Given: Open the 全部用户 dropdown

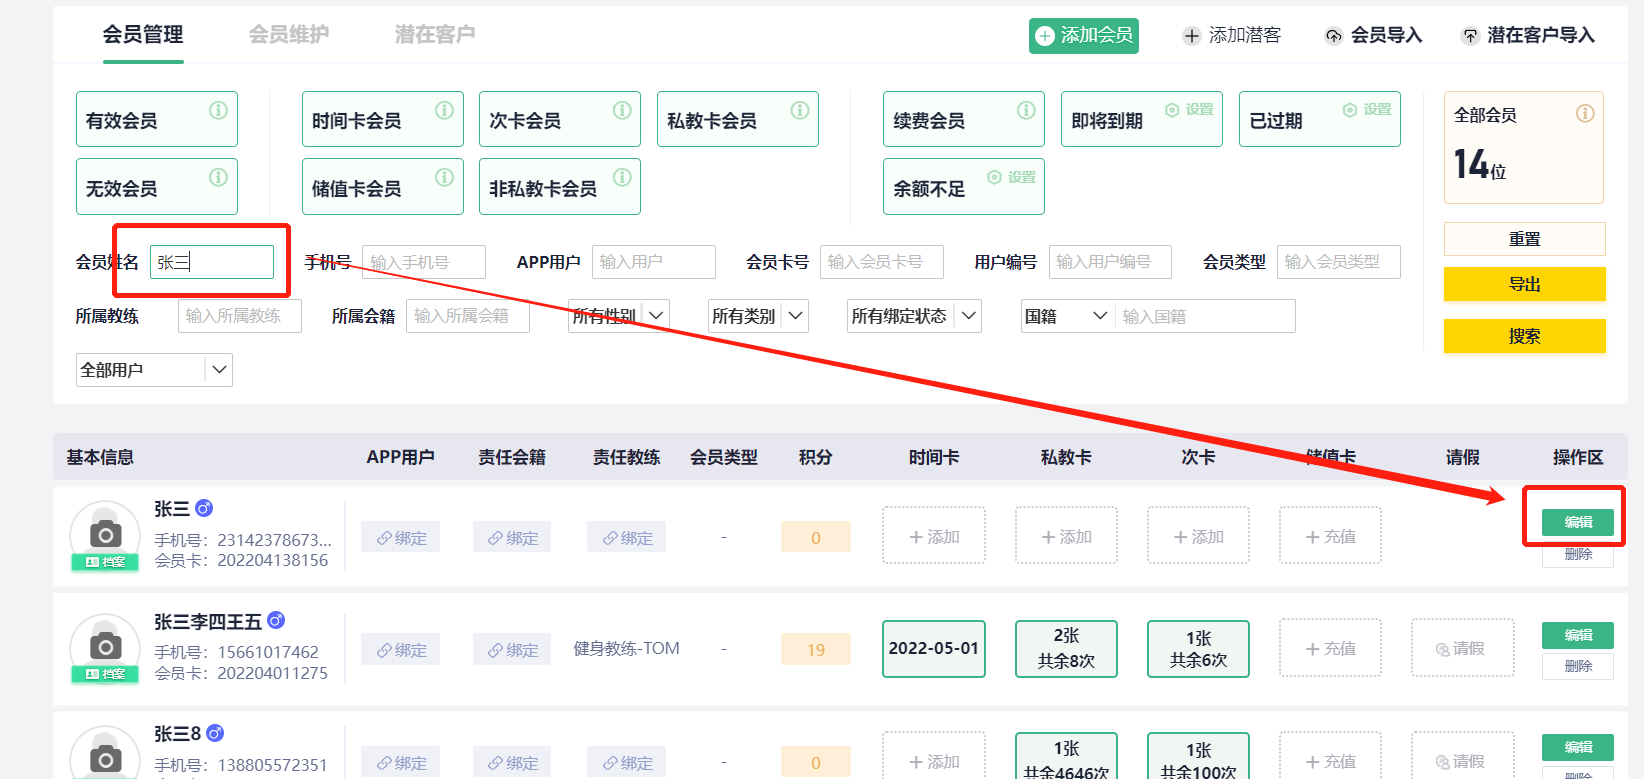Looking at the screenshot, I should coord(154,370).
